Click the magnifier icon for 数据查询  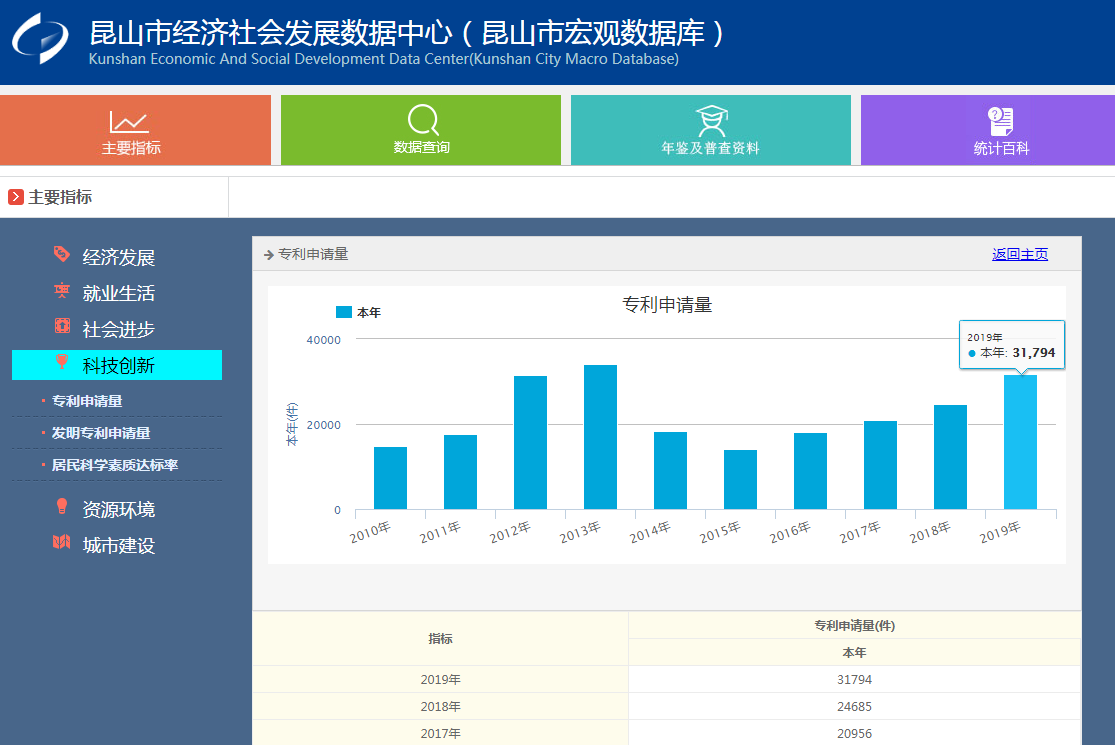click(x=423, y=119)
